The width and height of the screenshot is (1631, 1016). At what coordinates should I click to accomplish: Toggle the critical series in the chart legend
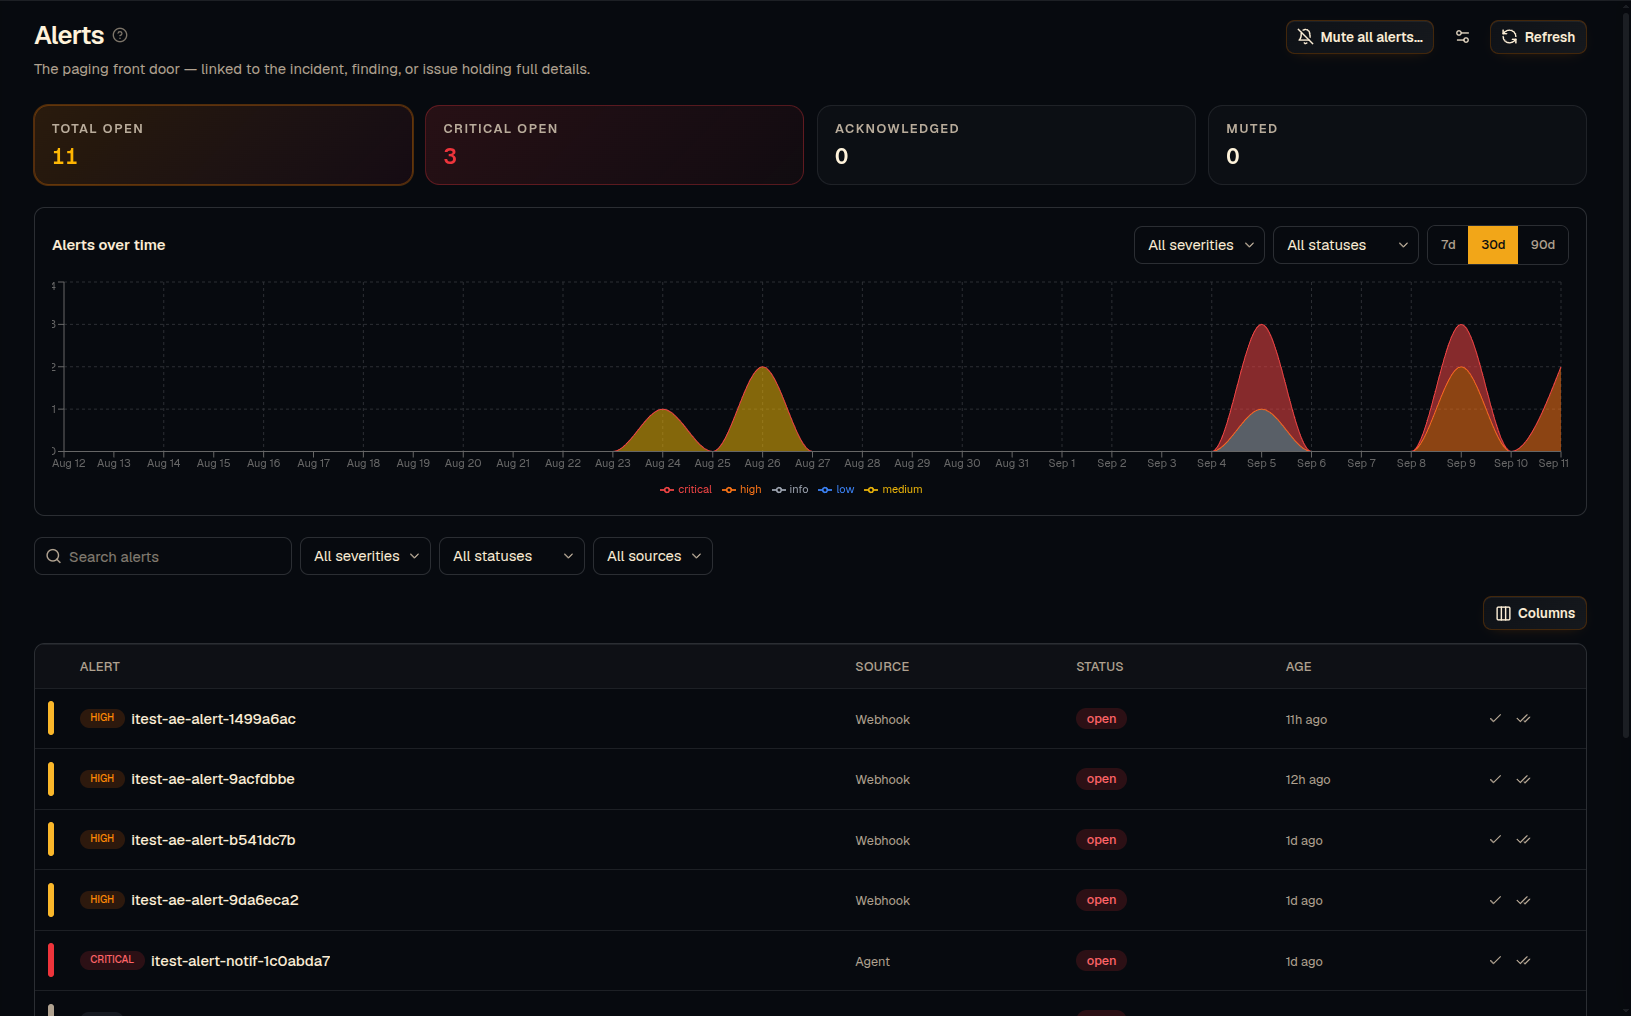coord(686,490)
